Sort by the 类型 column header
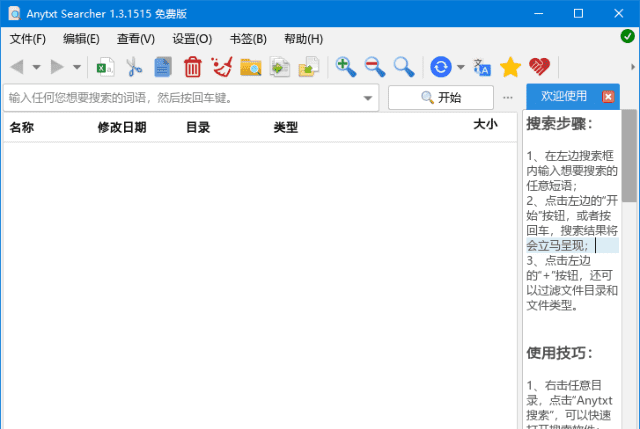This screenshot has height=429, width=640. (x=286, y=127)
